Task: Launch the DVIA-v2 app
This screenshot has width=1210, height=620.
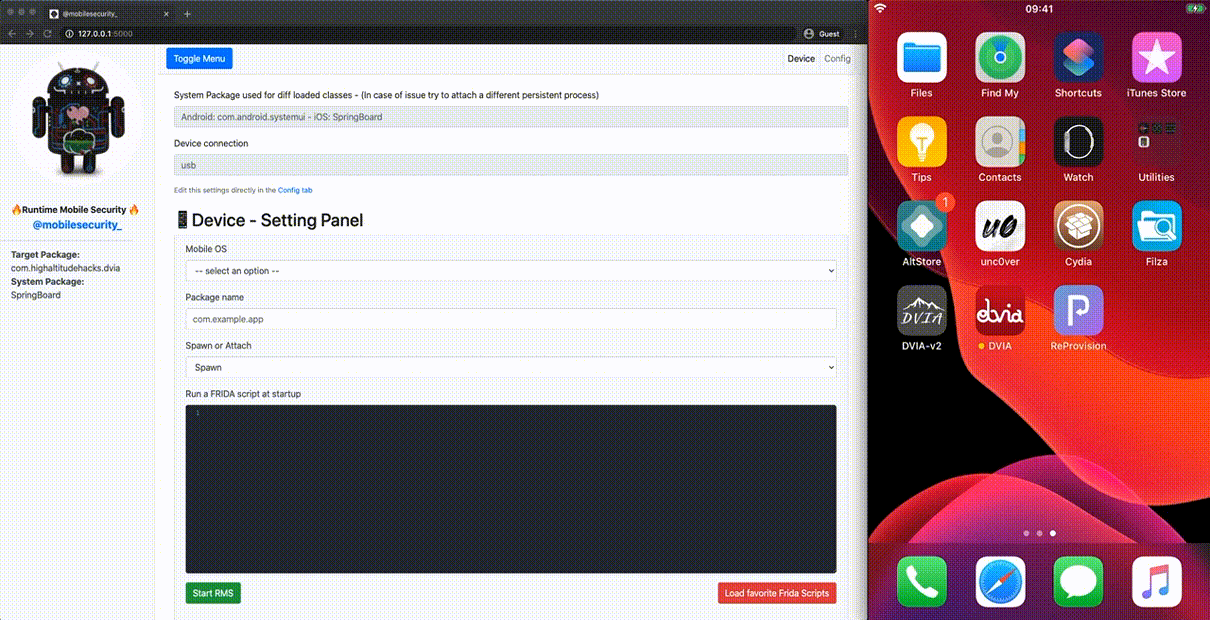Action: pyautogui.click(x=921, y=311)
